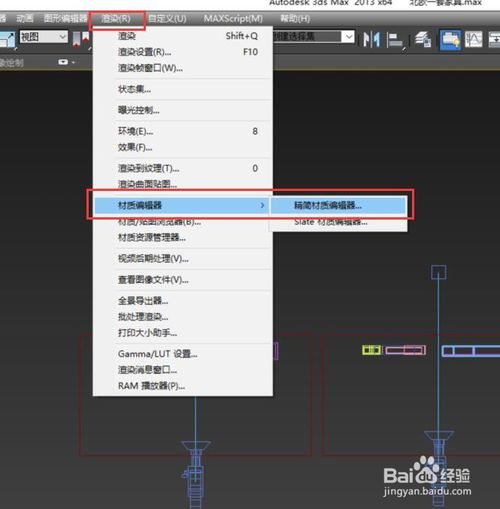Launch RAM 播放器(P)... from the menu
This screenshot has height=509, width=500.
183,386
